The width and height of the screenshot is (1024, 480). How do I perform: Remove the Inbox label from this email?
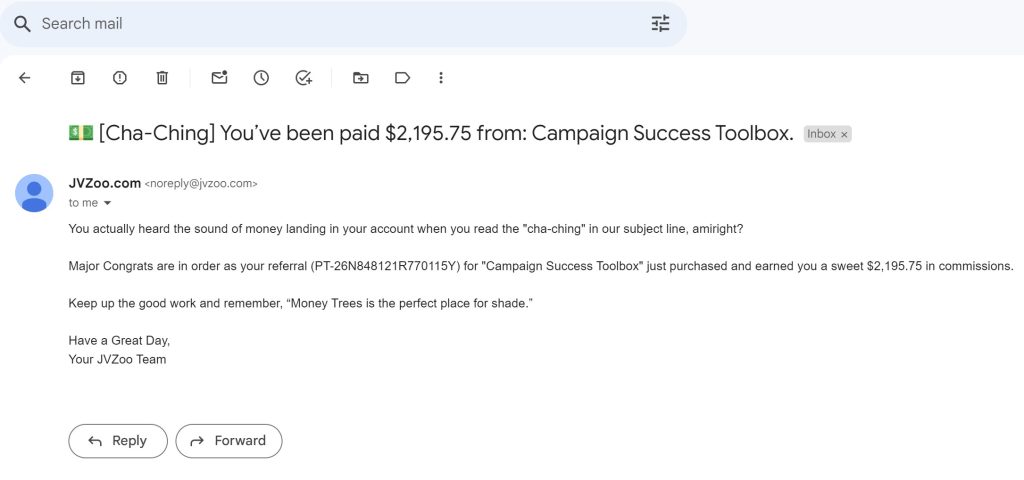844,135
